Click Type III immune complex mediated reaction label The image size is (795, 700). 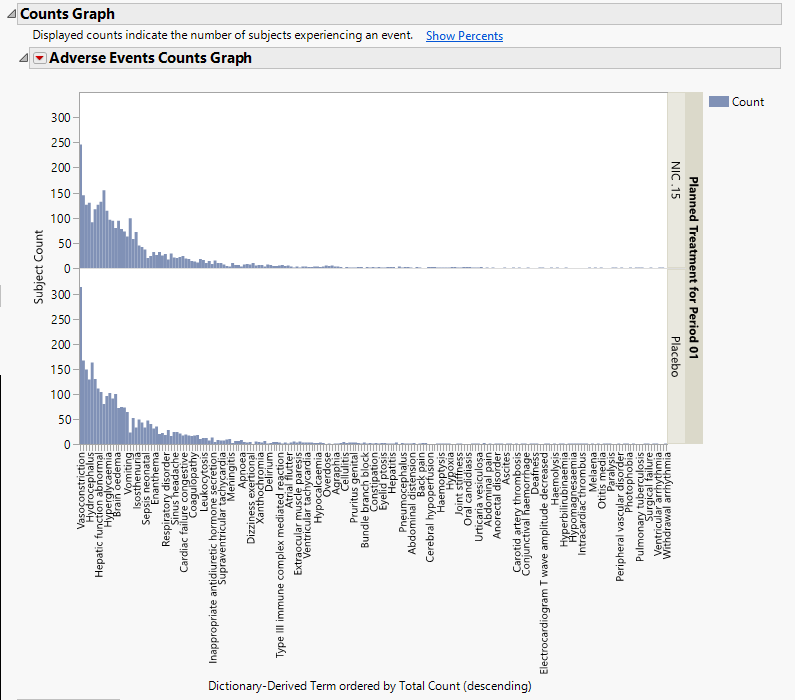click(280, 555)
